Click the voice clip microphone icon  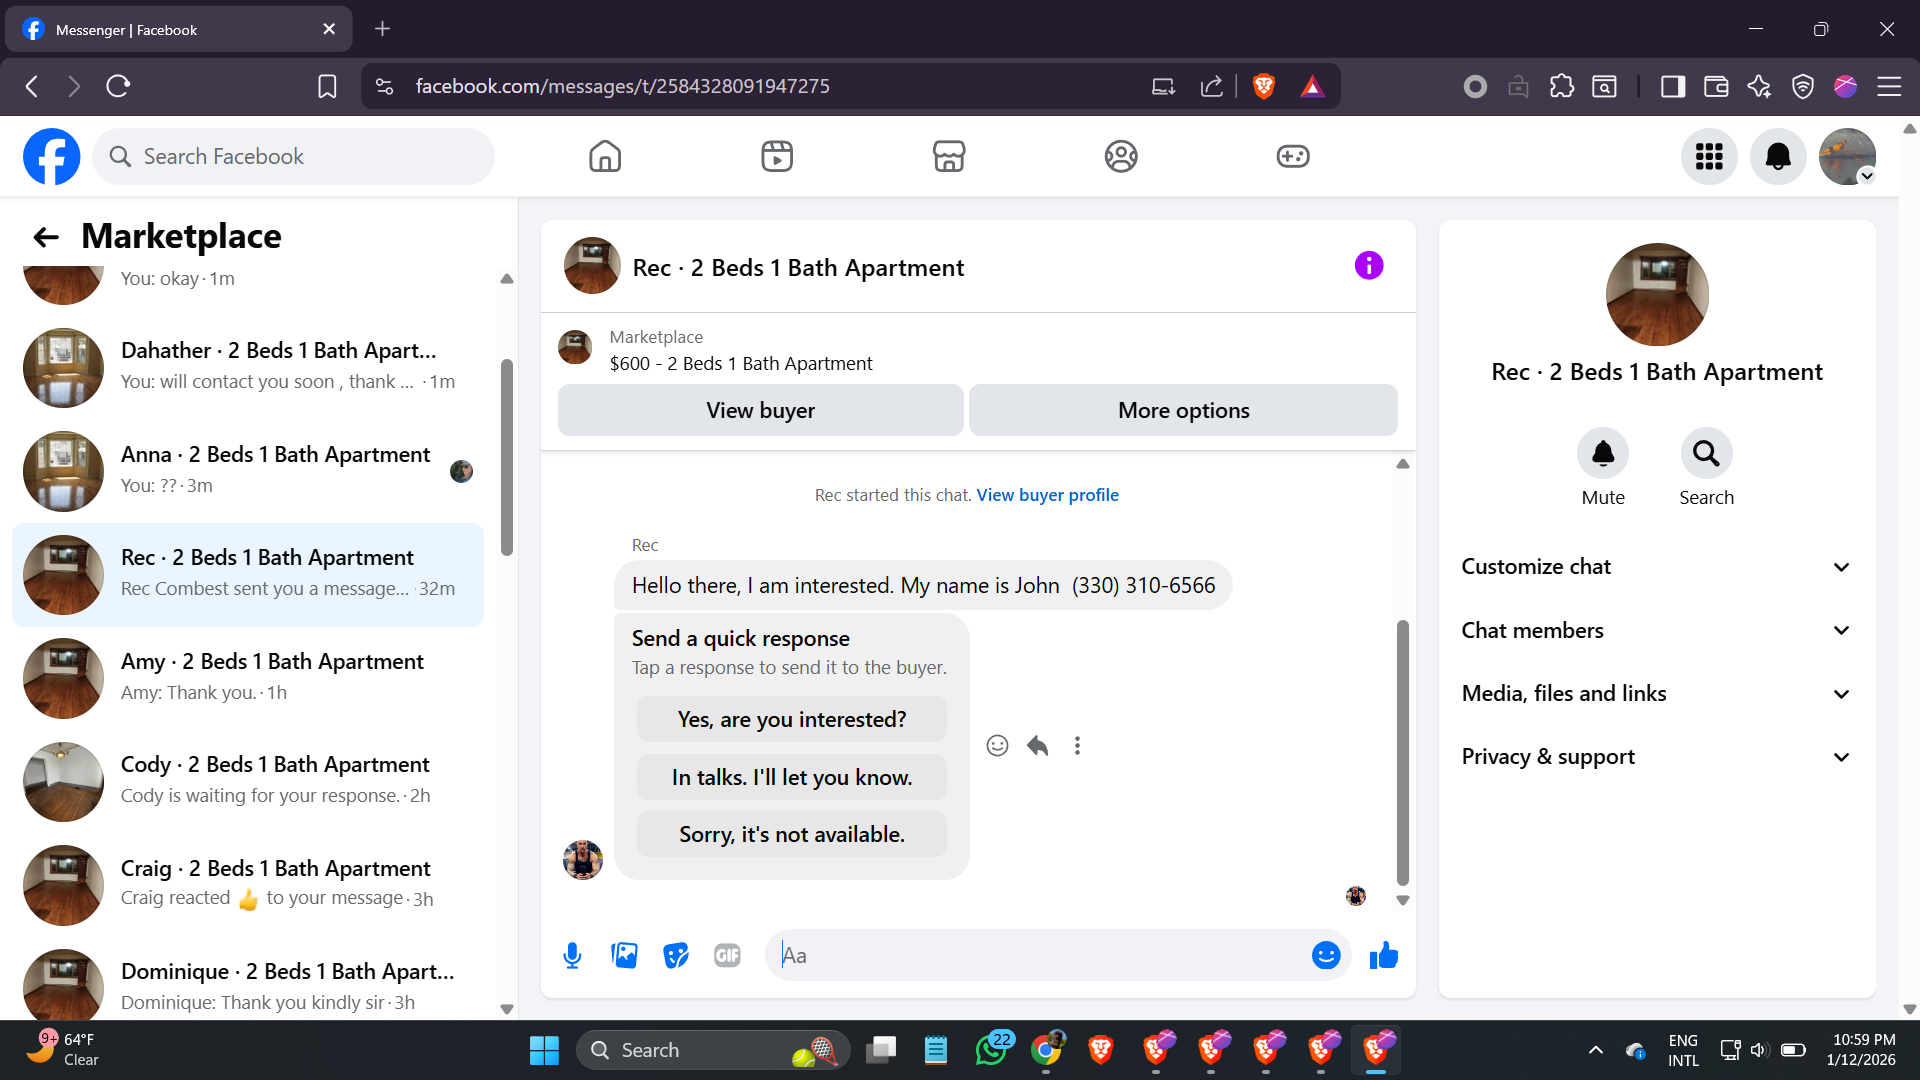coord(572,956)
